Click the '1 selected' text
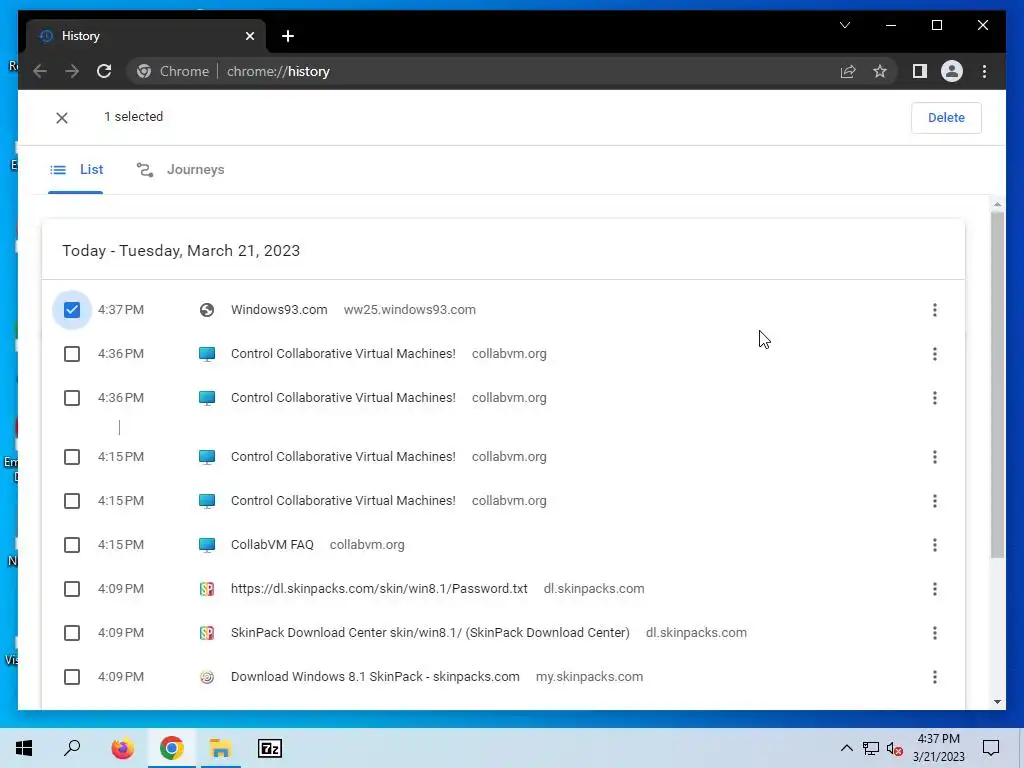The height and width of the screenshot is (768, 1024). (x=133, y=117)
